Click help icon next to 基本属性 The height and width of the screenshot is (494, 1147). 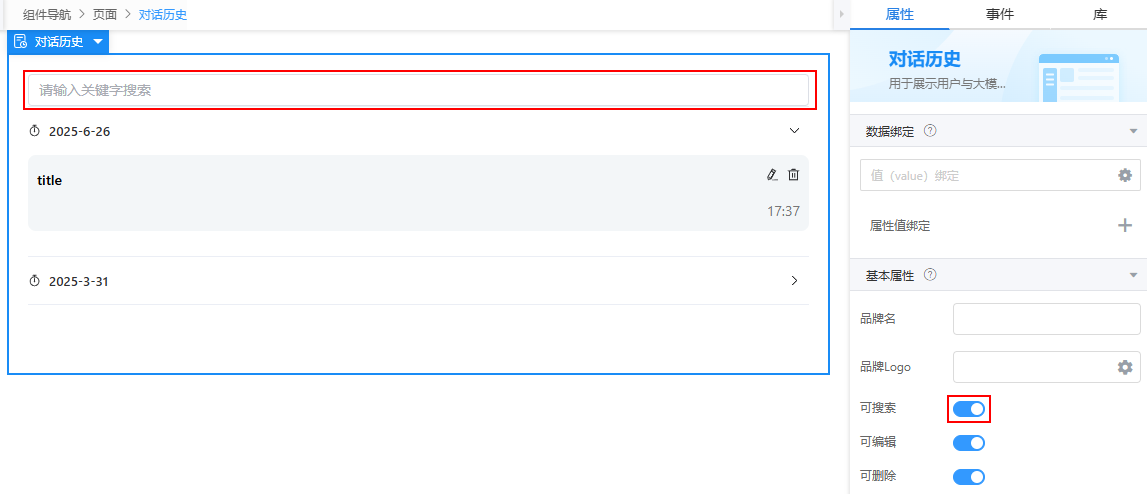930,275
